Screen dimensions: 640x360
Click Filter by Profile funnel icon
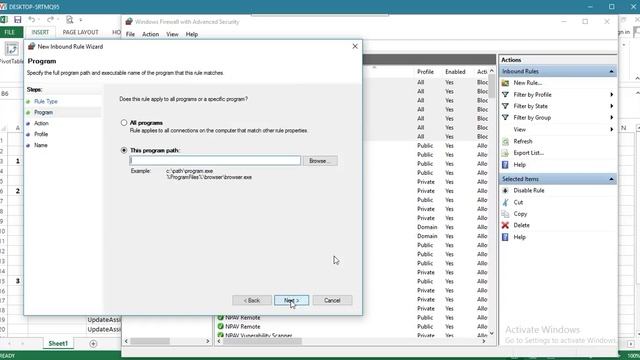[x=505, y=95]
